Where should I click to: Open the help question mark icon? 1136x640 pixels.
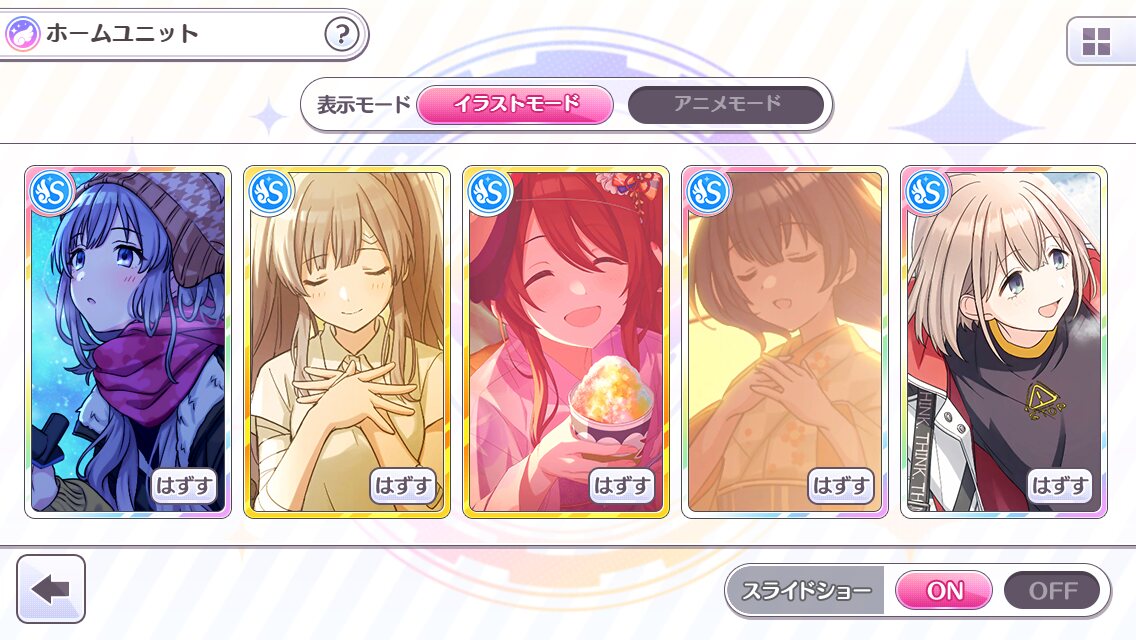pos(341,34)
